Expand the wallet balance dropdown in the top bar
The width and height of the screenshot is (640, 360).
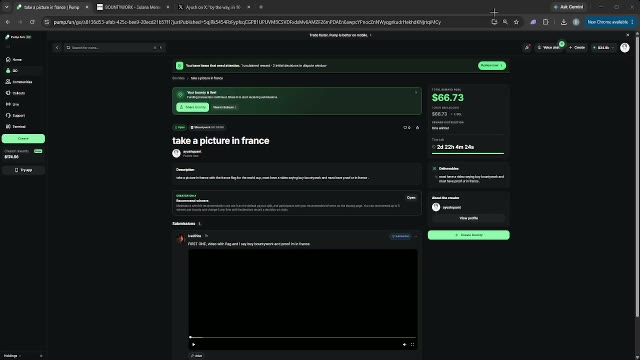(x=603, y=48)
